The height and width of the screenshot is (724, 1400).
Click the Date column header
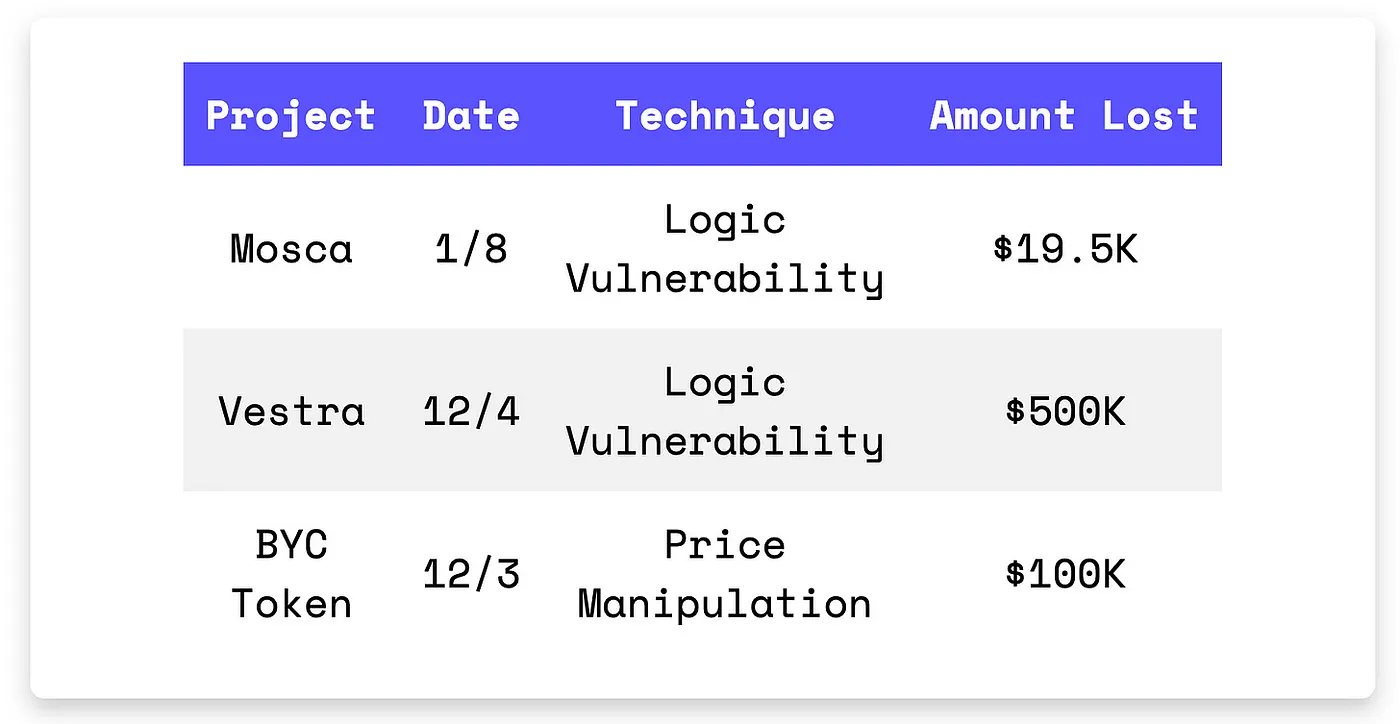pyautogui.click(x=471, y=116)
